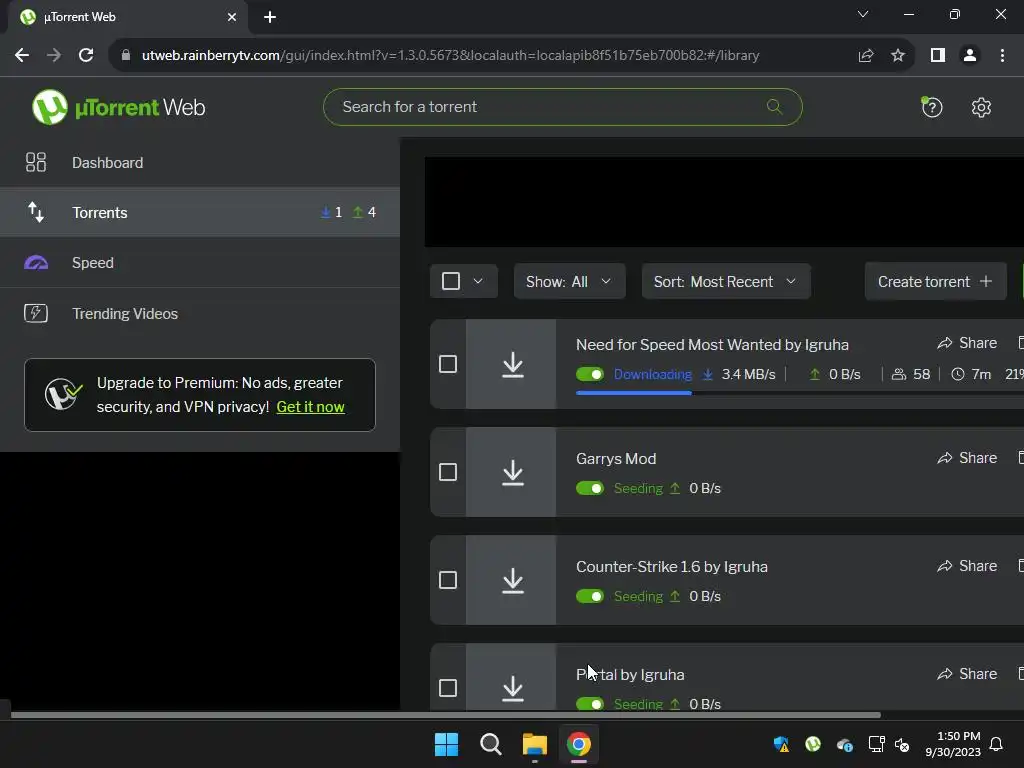Click the Need for Speed download progress bar
The width and height of the screenshot is (1024, 768).
point(800,392)
